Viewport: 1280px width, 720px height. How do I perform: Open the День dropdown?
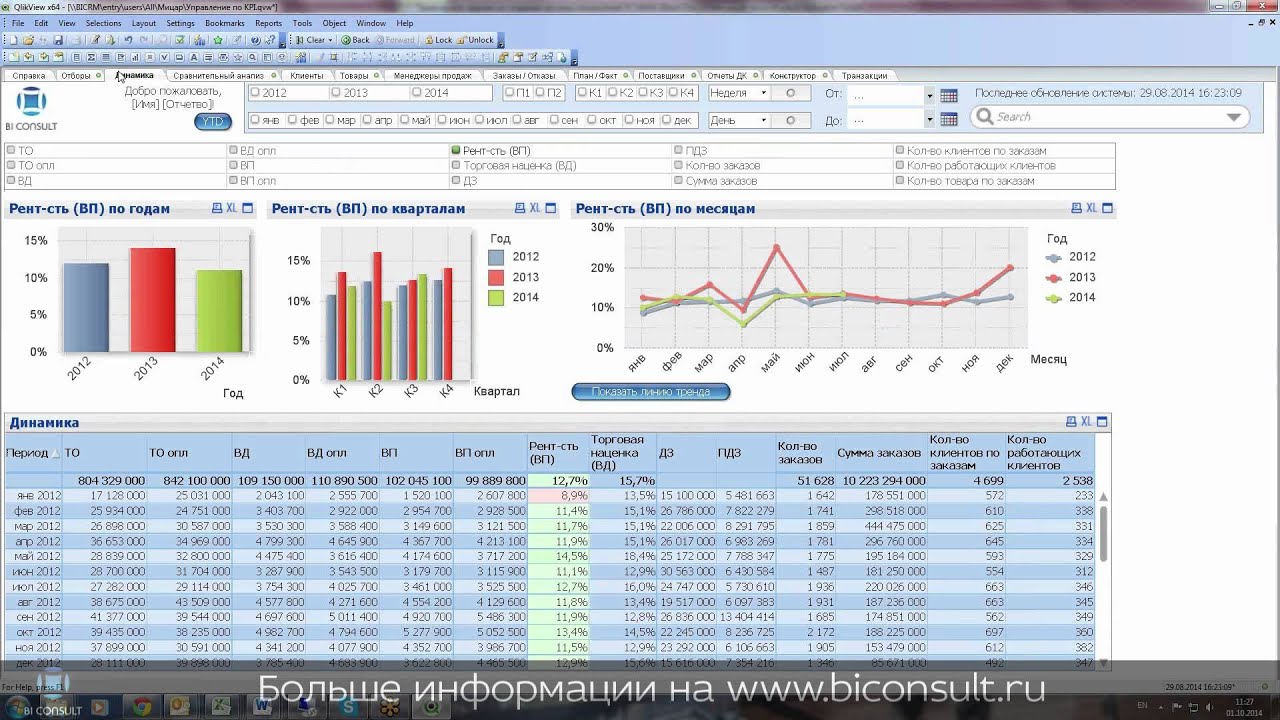(763, 120)
